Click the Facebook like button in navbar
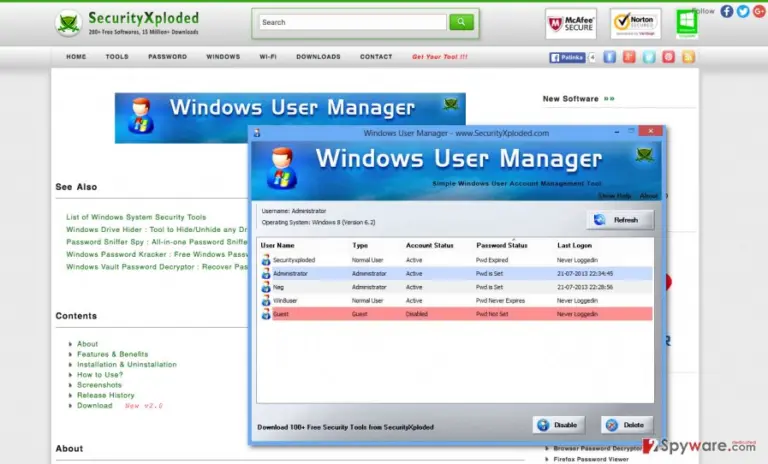Screen dimensions: 768x464 [567, 57]
